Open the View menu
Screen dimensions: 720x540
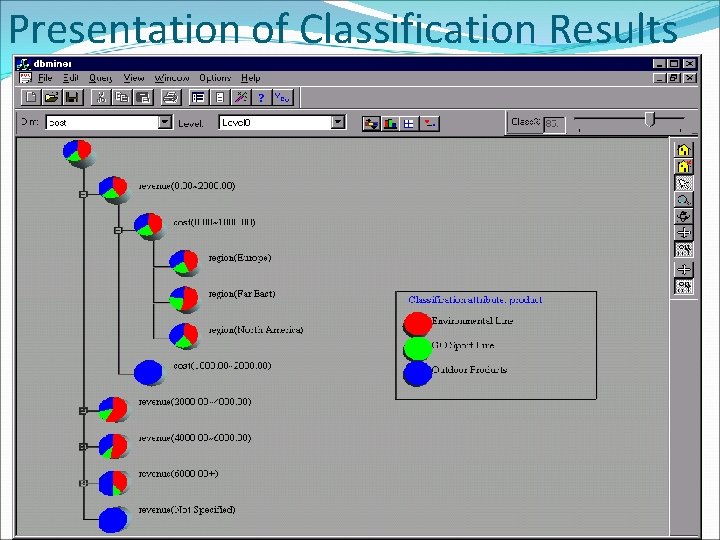coord(134,78)
